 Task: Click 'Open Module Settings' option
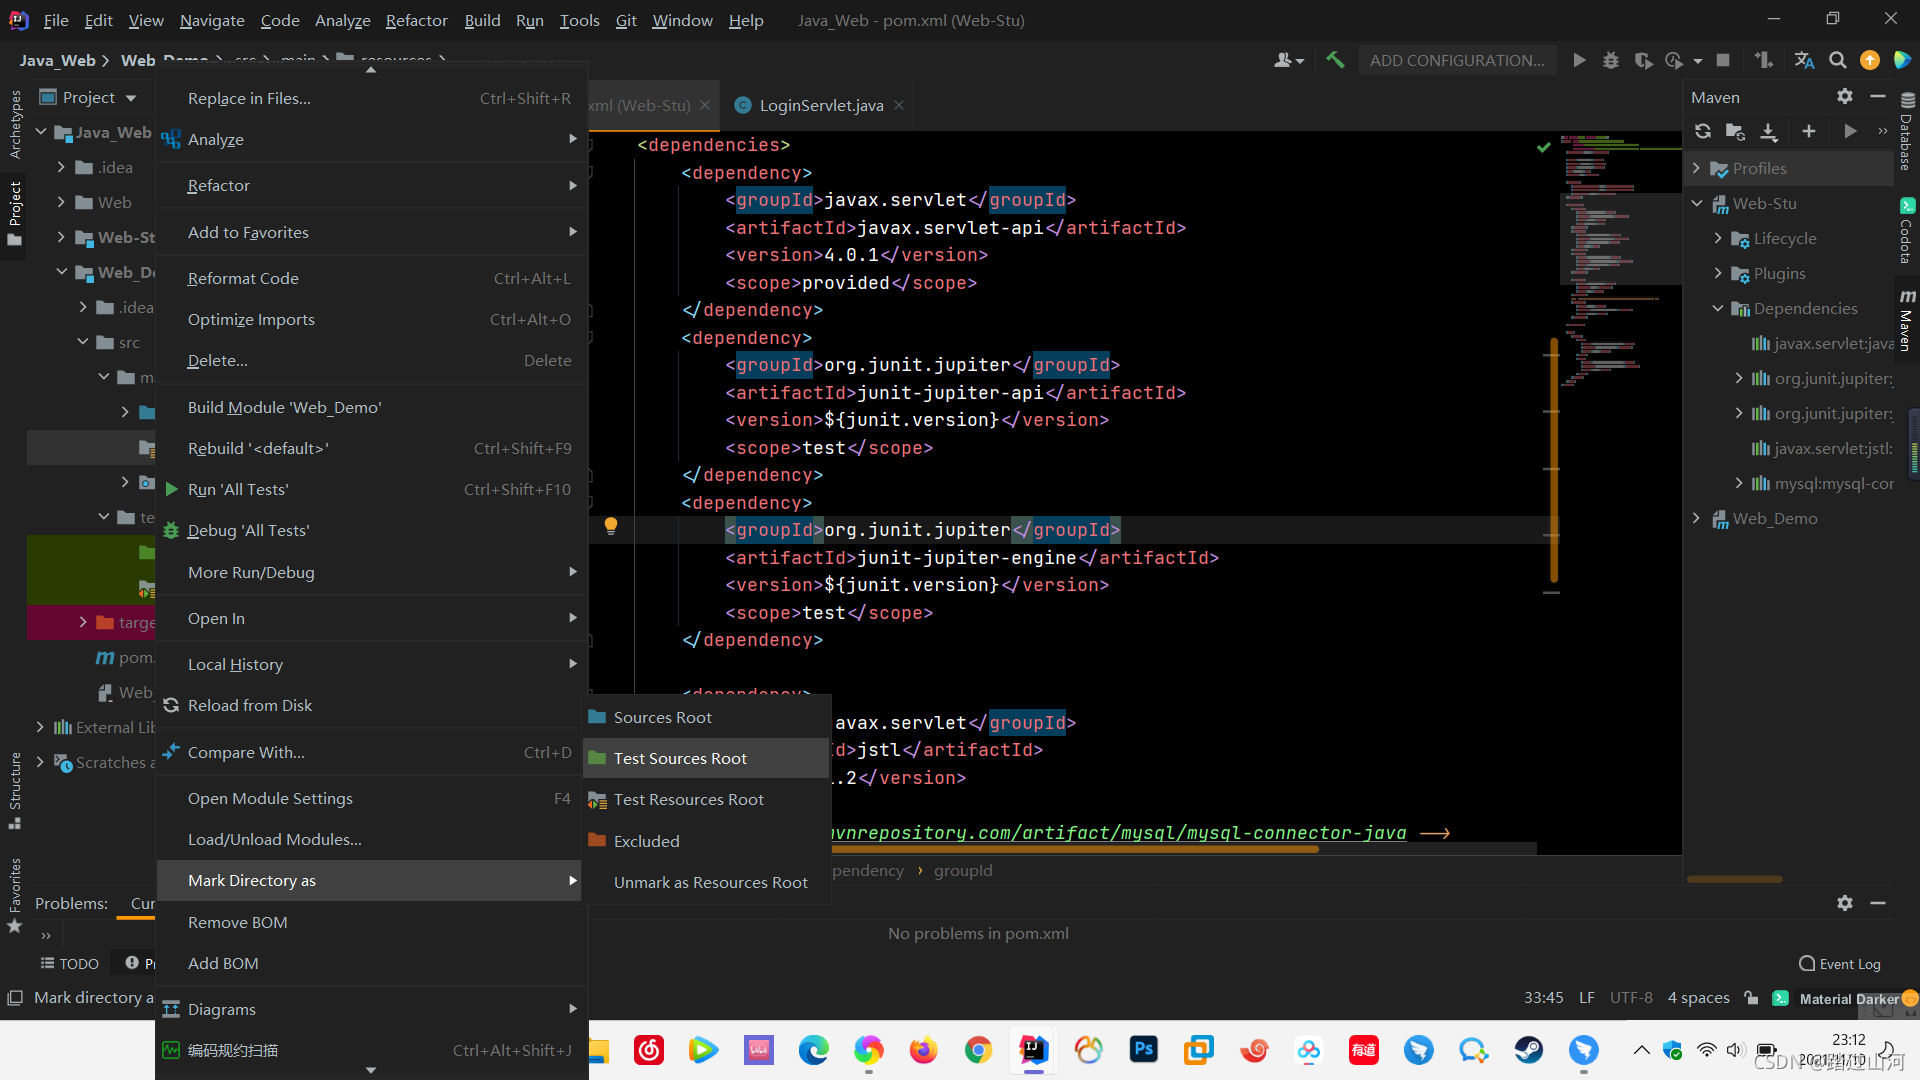tap(270, 798)
